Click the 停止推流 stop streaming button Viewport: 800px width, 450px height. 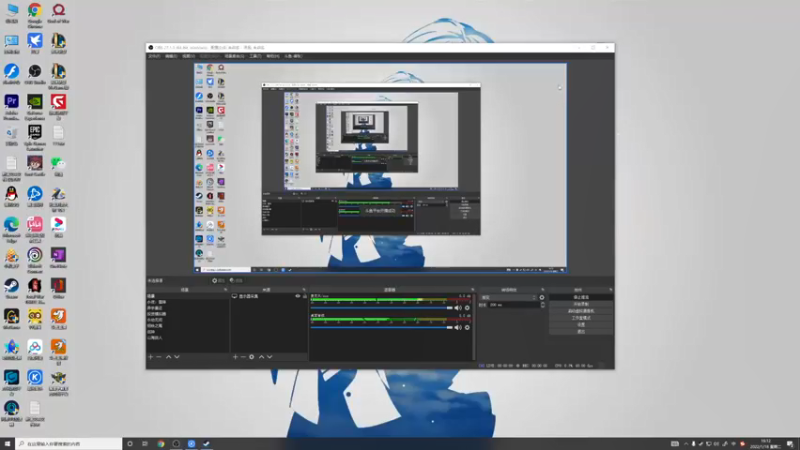coord(581,297)
